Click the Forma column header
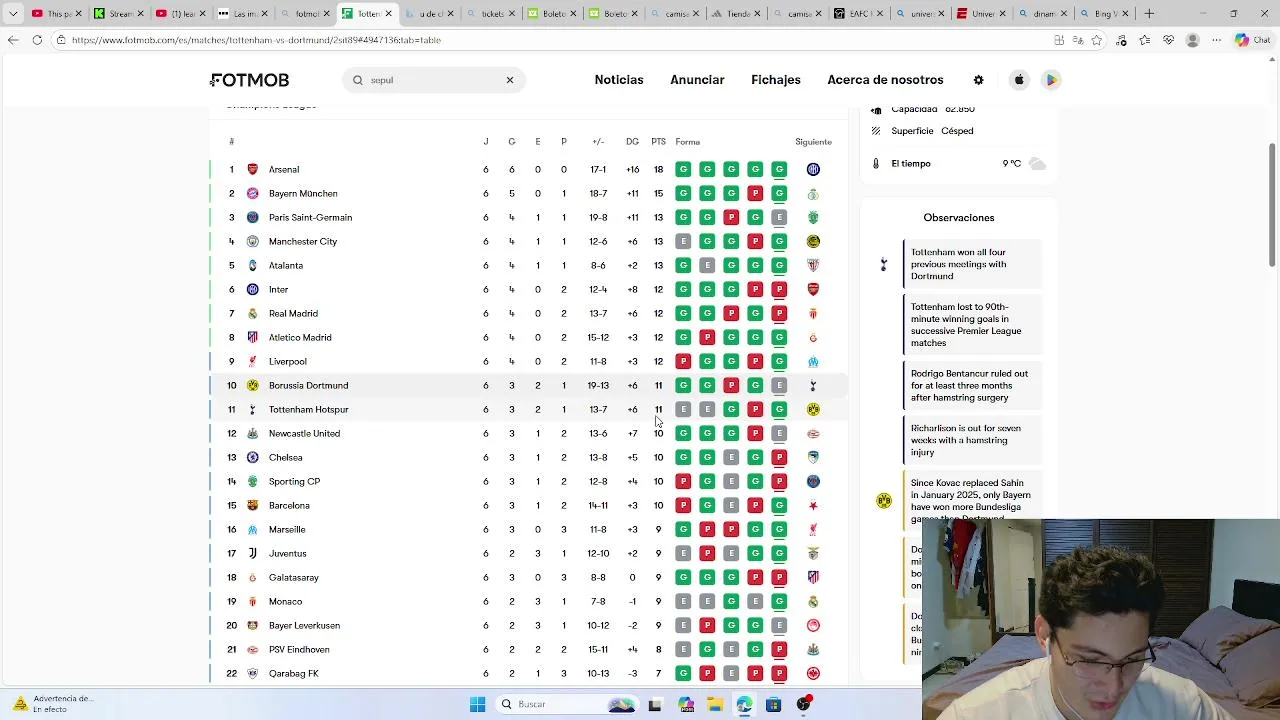 [687, 142]
